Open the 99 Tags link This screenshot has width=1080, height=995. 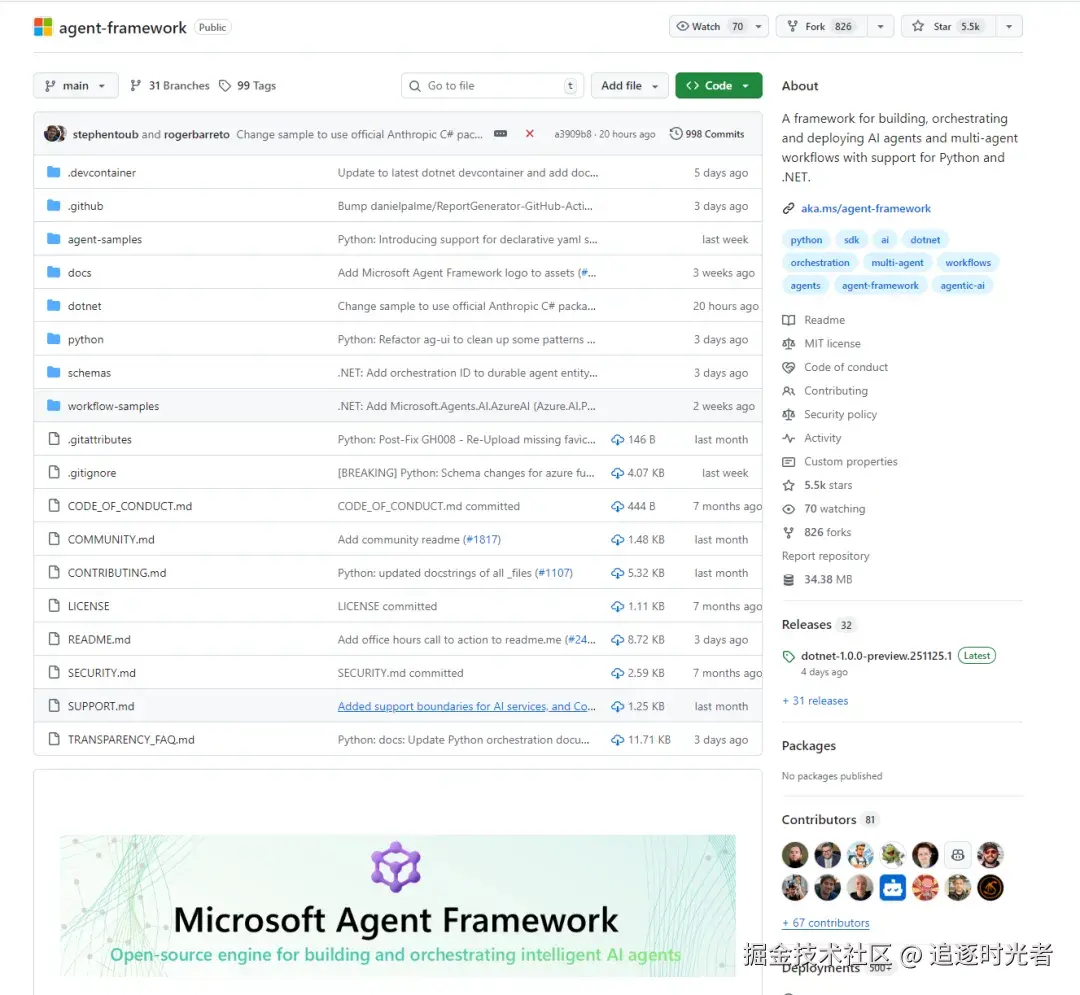pos(248,85)
